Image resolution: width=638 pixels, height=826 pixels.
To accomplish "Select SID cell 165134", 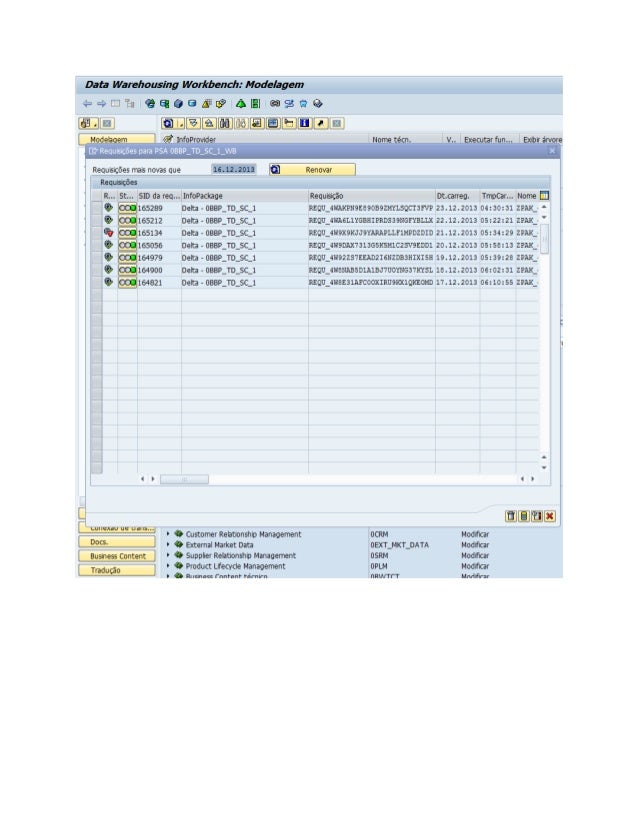I will 159,233.
